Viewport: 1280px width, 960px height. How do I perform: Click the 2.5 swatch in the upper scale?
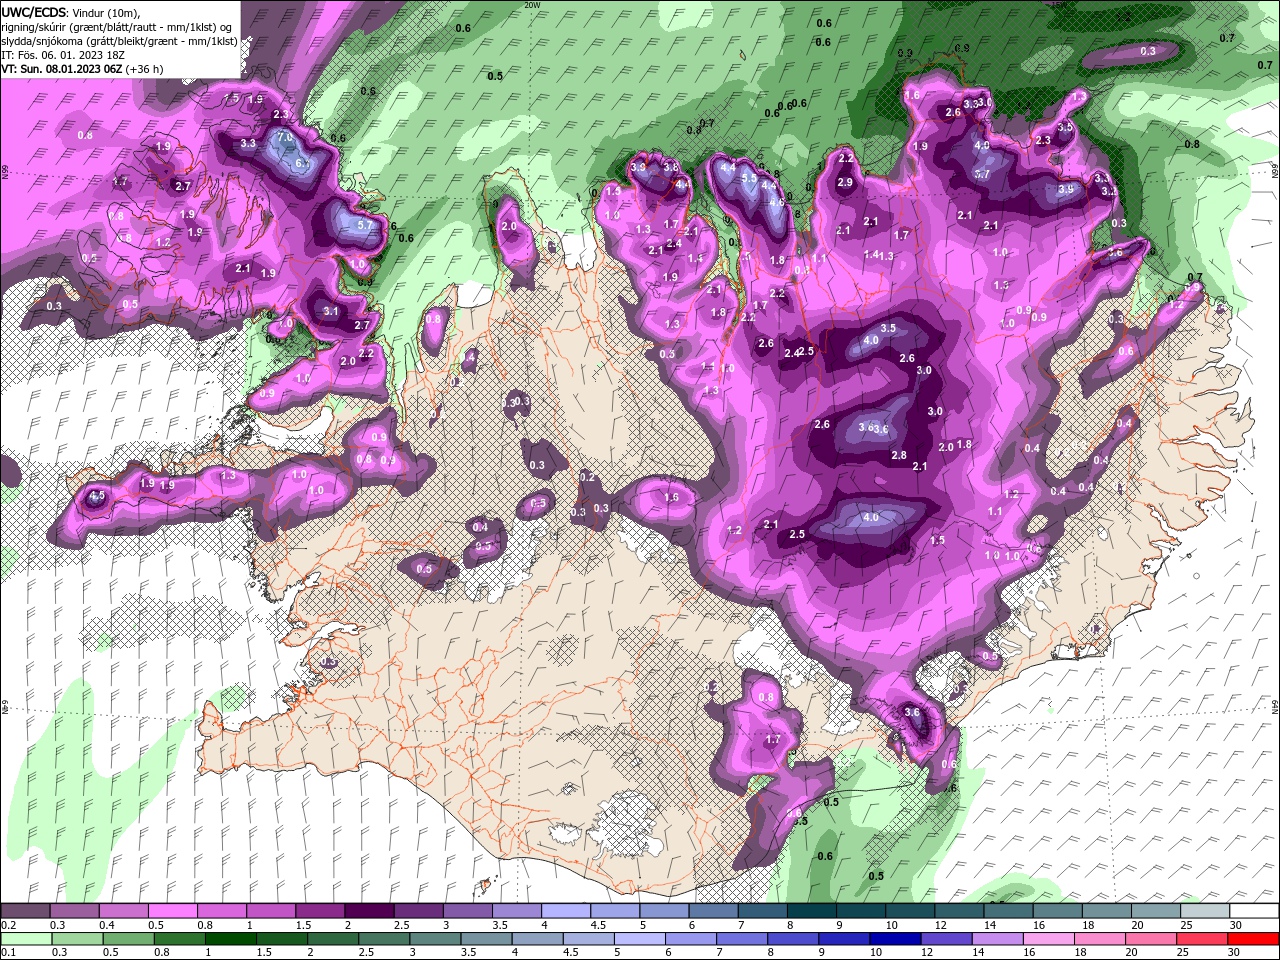pos(418,910)
